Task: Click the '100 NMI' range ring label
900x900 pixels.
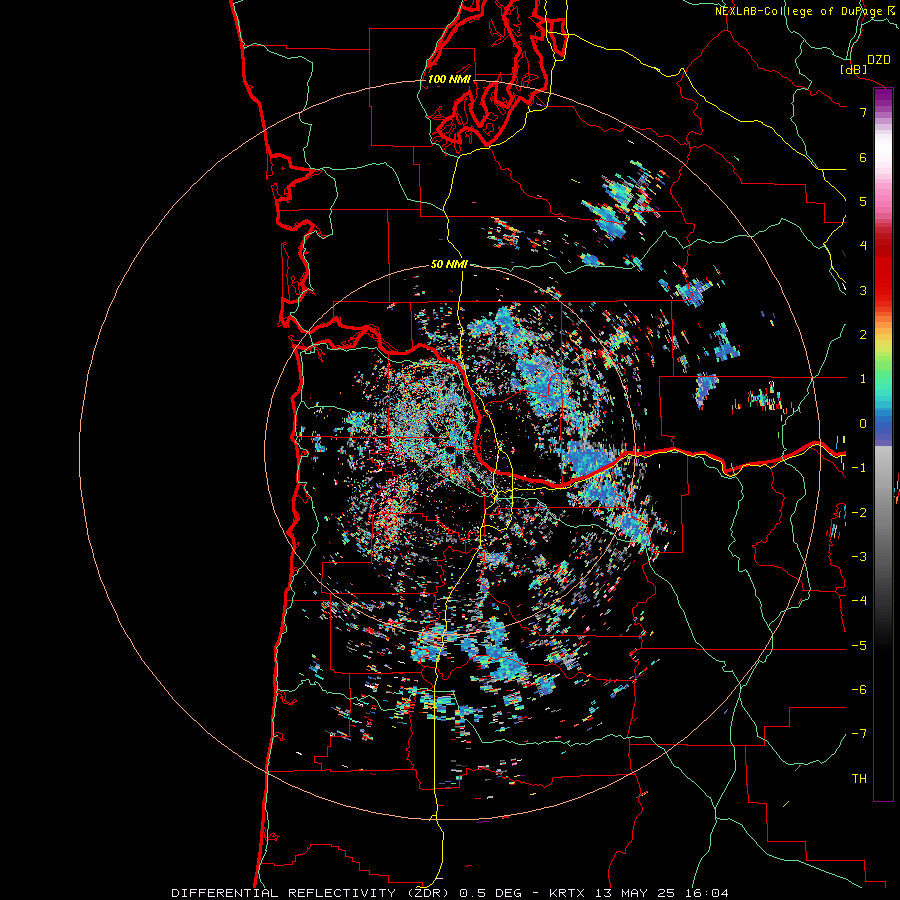Action: click(x=449, y=79)
